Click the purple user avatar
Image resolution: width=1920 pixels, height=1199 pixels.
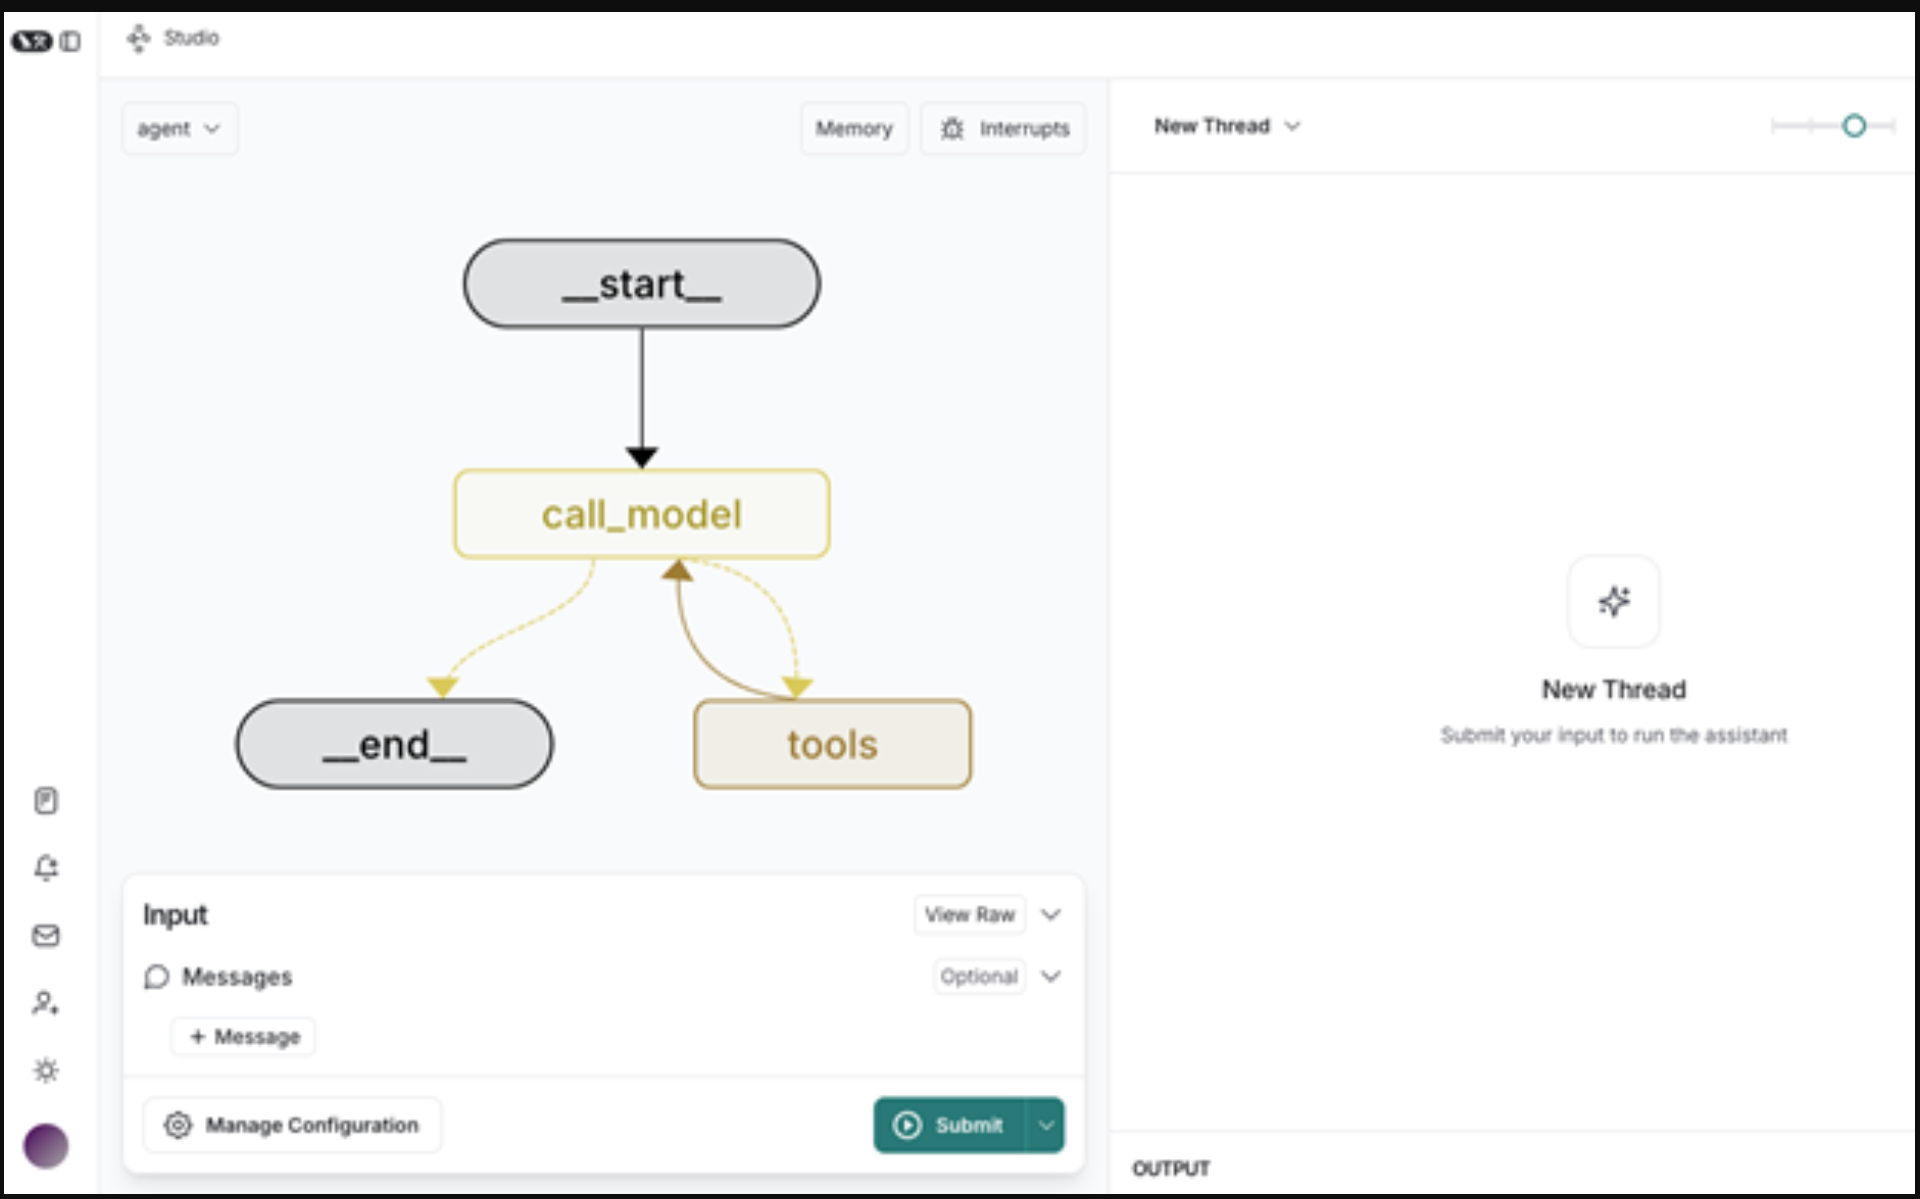46,1146
